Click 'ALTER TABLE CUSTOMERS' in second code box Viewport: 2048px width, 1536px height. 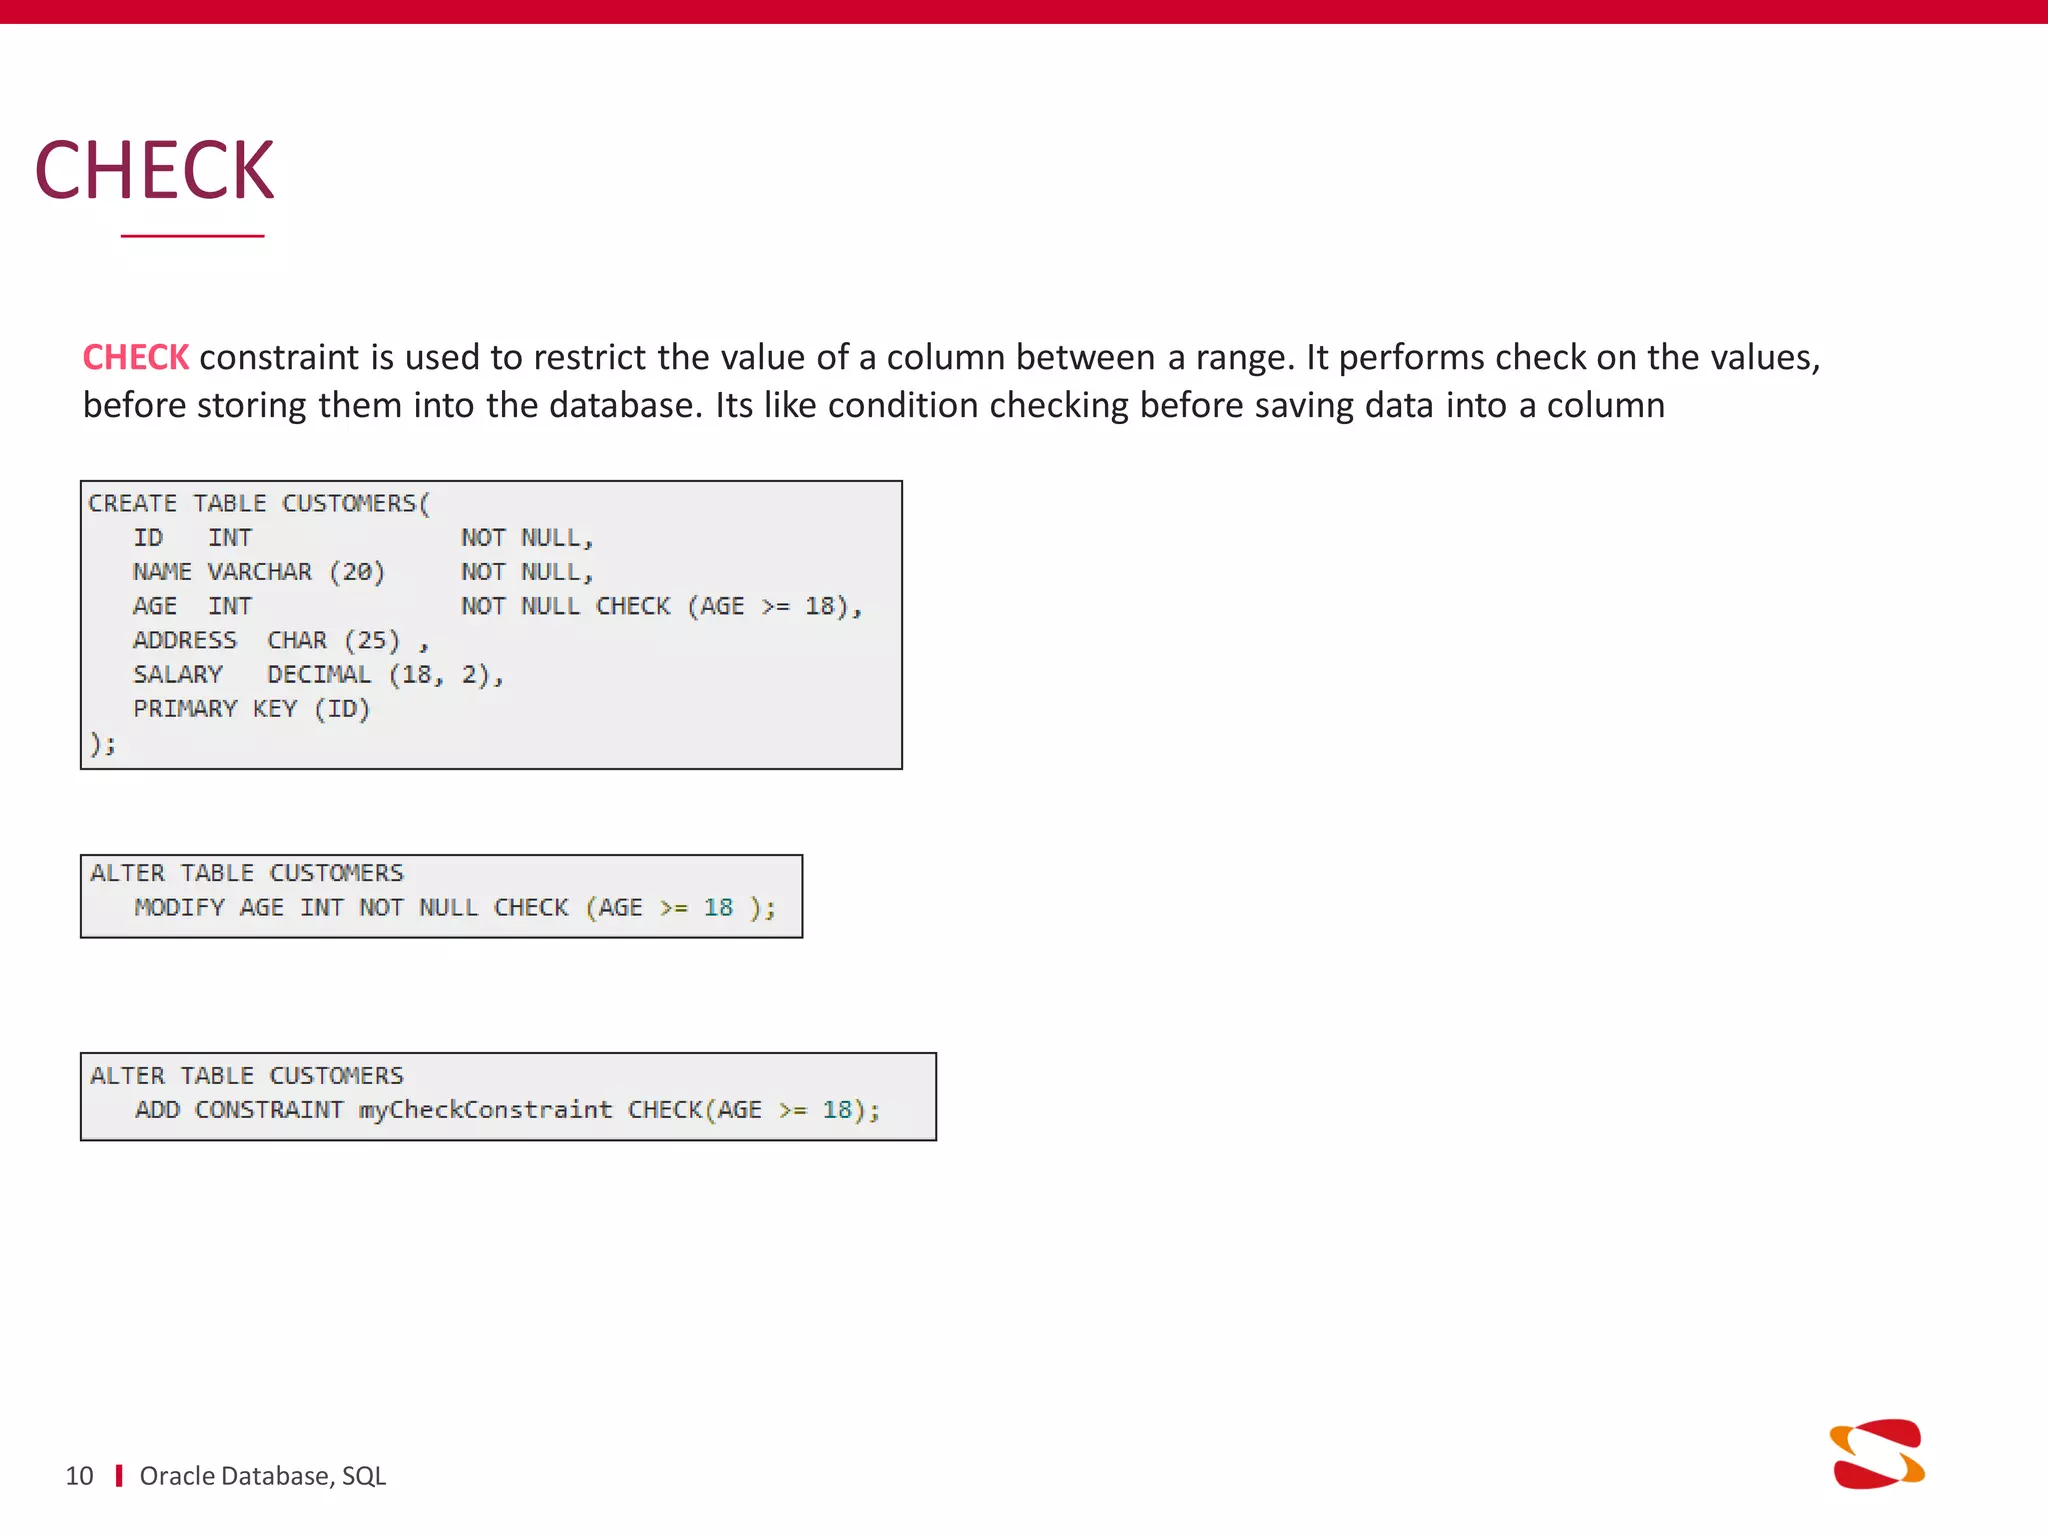(x=247, y=873)
